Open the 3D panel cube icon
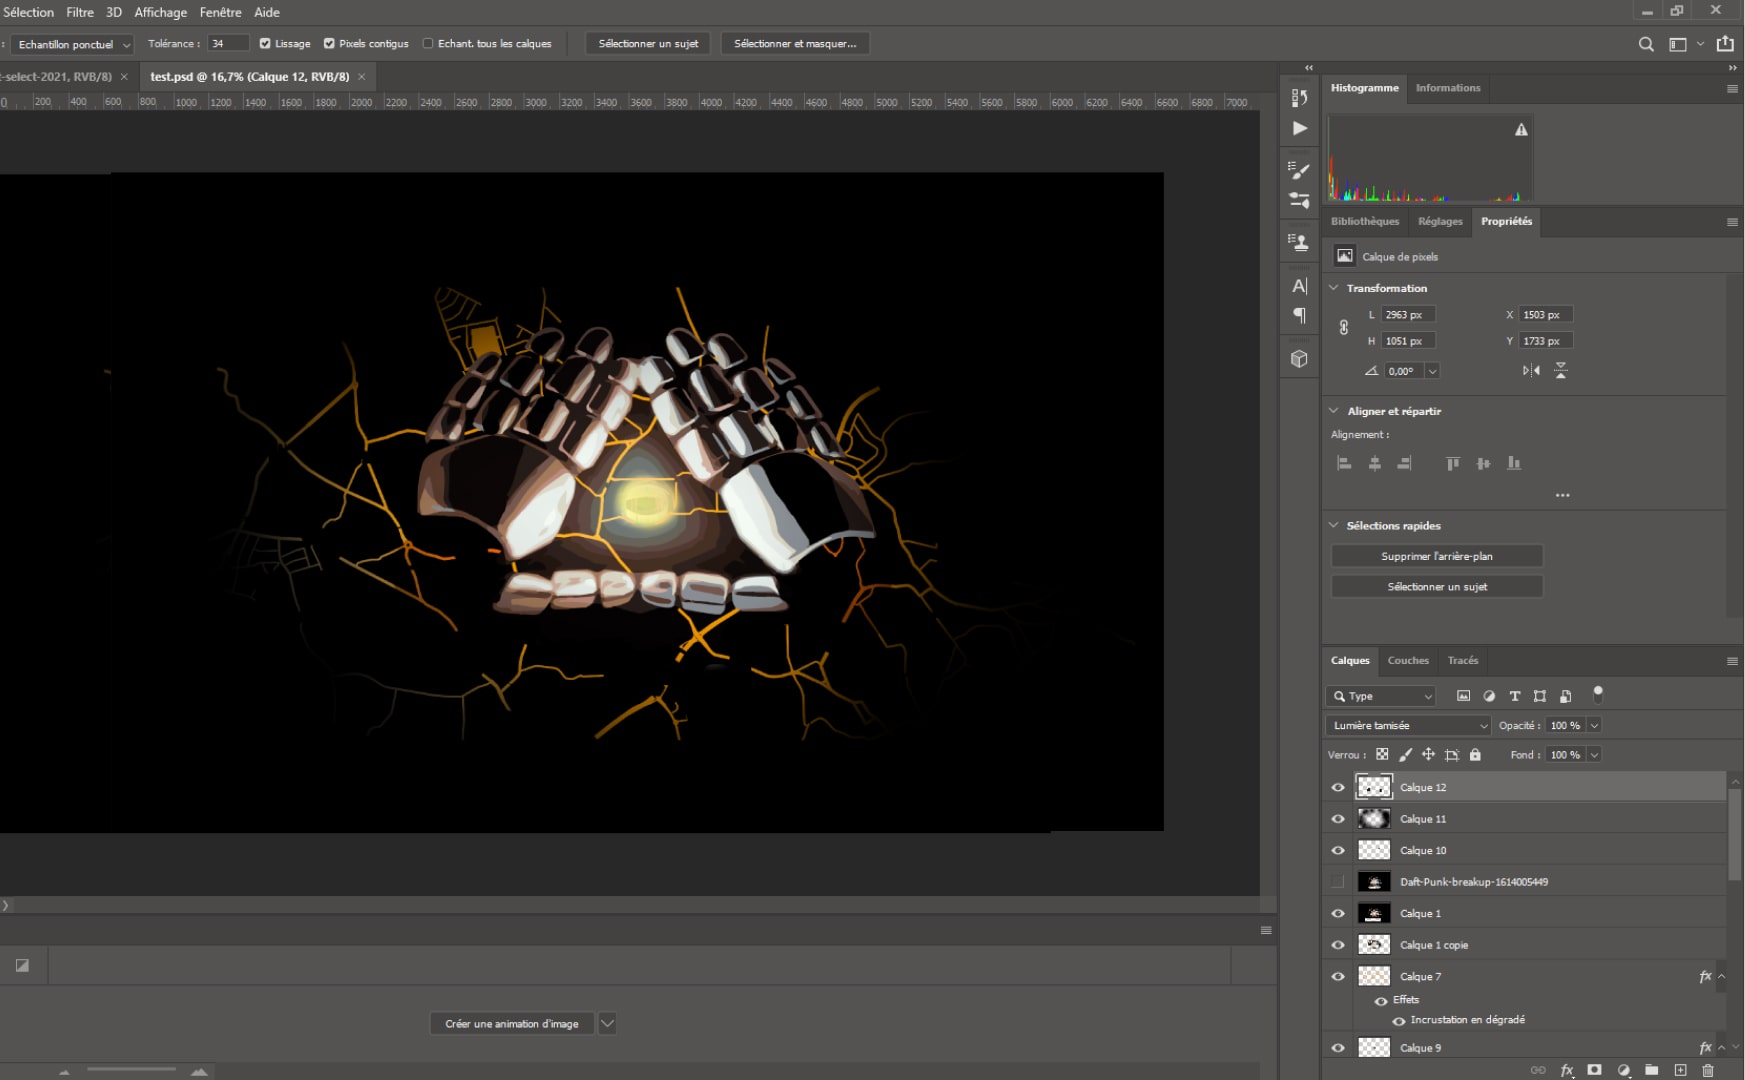 tap(1299, 359)
